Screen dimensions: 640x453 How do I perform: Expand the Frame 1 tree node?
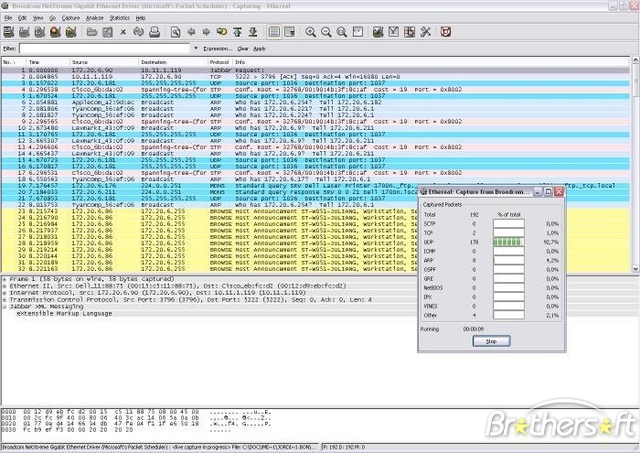[4, 279]
